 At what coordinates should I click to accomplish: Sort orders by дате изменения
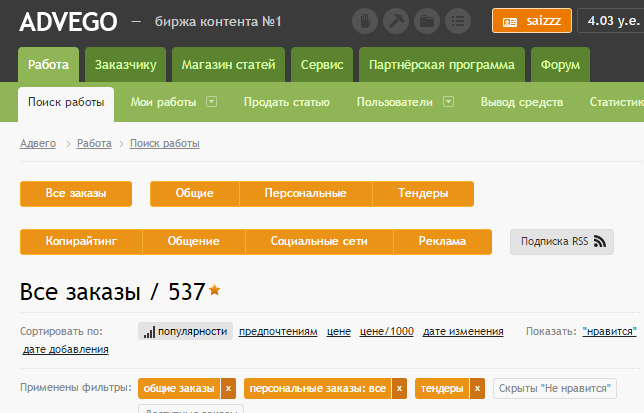point(463,331)
